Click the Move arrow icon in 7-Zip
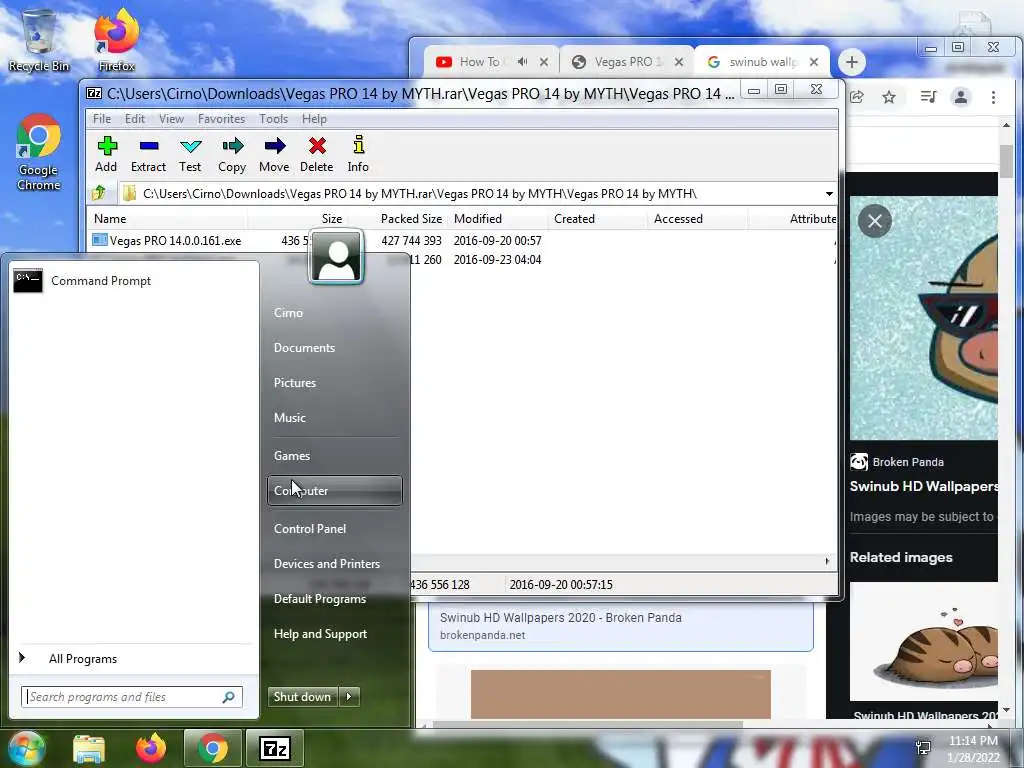1024x768 pixels. 274,154
